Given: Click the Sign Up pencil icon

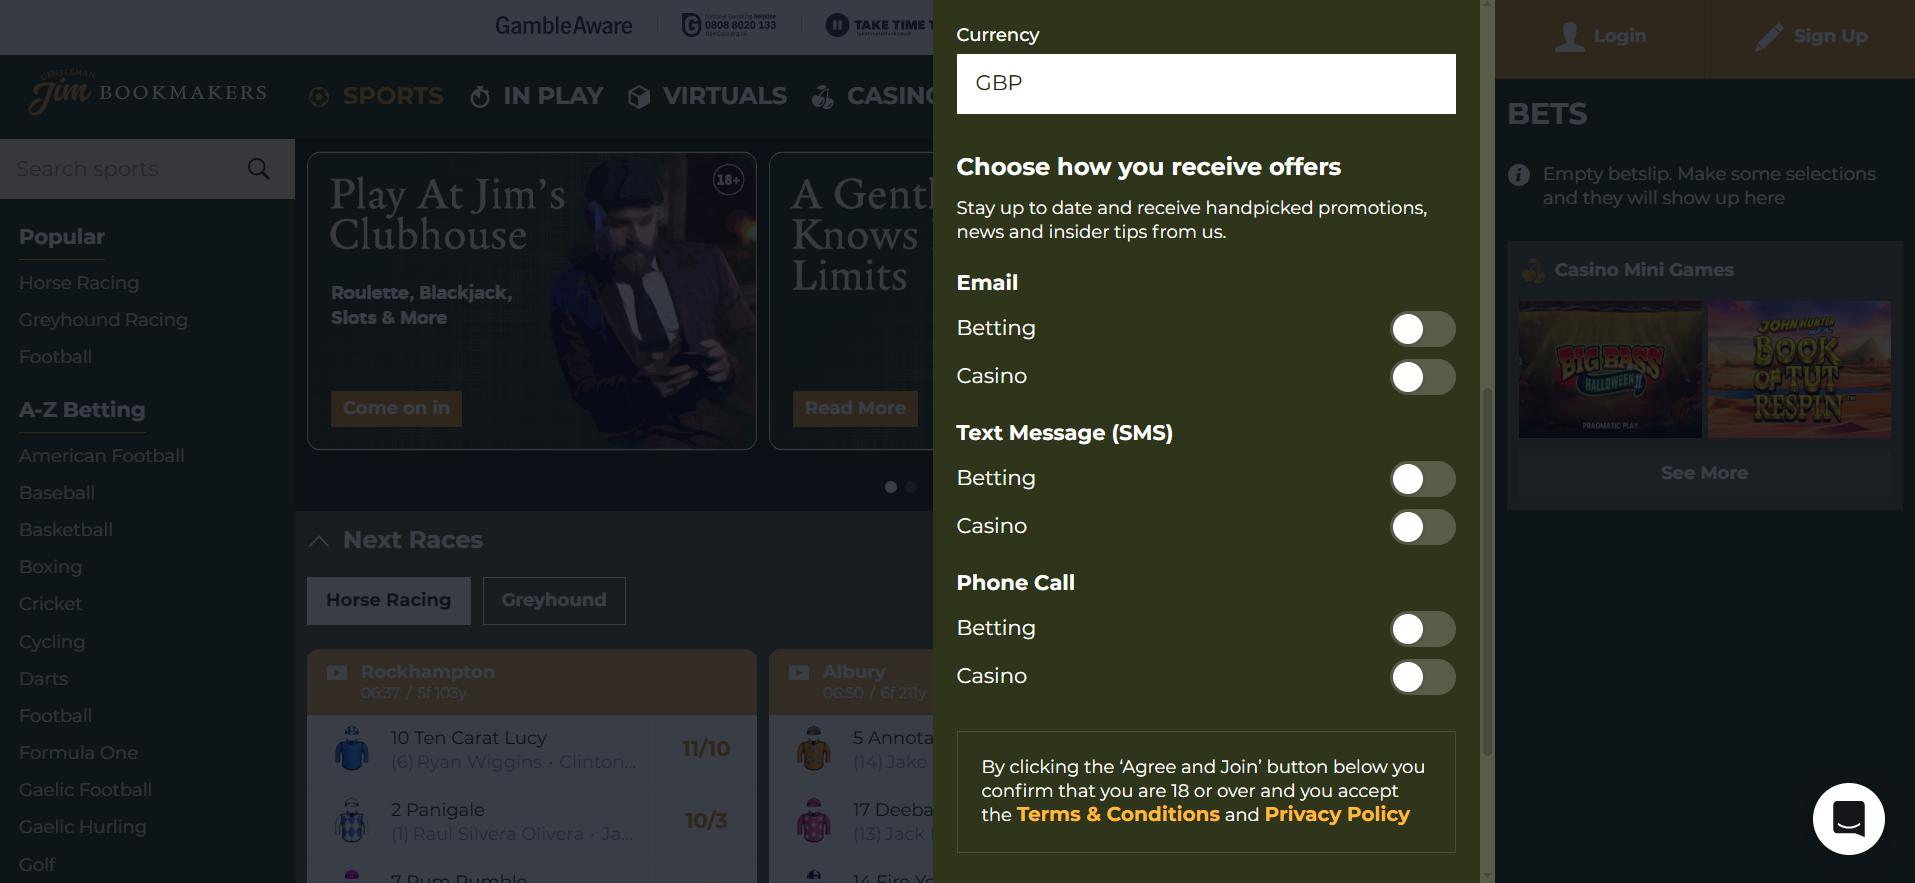Looking at the screenshot, I should point(1769,37).
